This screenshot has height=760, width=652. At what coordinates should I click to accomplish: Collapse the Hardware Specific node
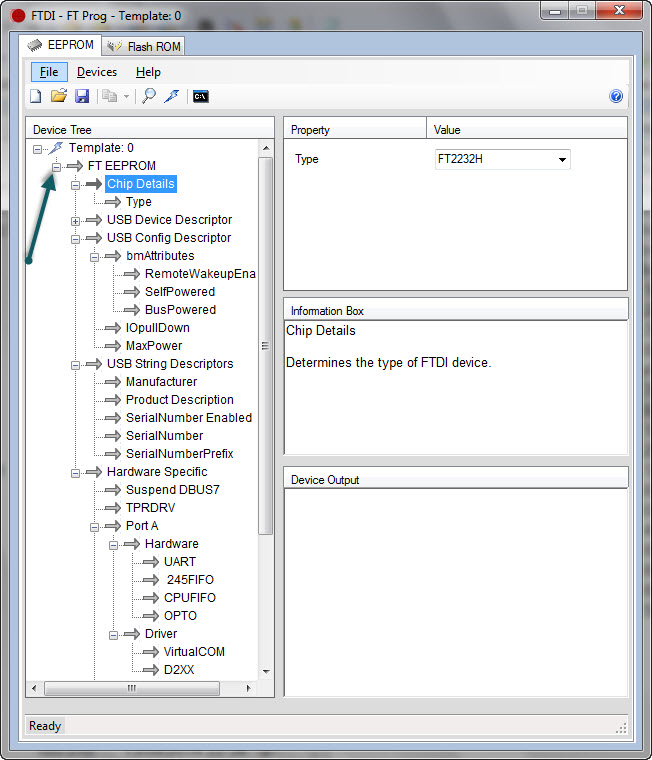(75, 473)
